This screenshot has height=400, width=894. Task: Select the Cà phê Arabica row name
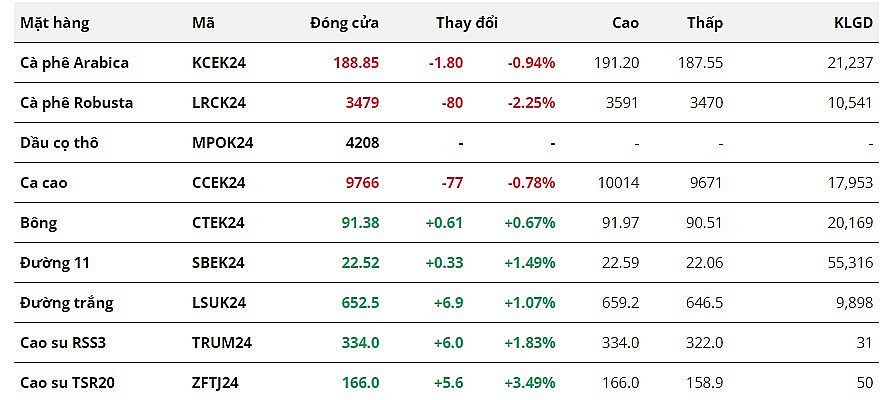click(x=74, y=62)
